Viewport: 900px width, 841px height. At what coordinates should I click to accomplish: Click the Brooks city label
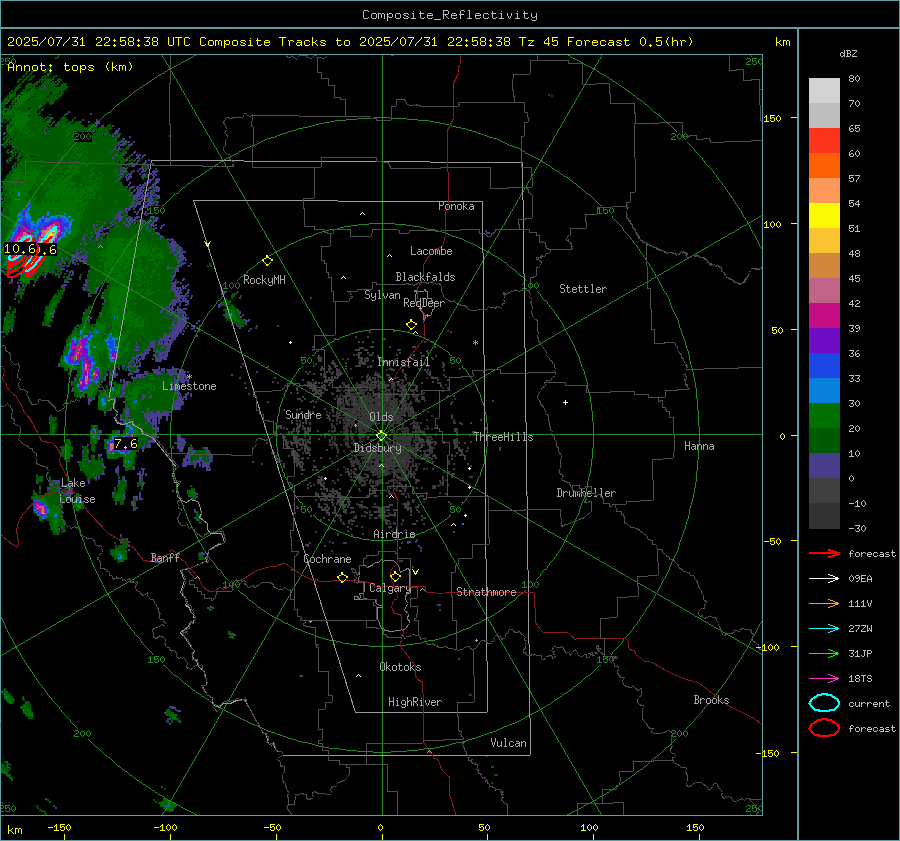[711, 700]
